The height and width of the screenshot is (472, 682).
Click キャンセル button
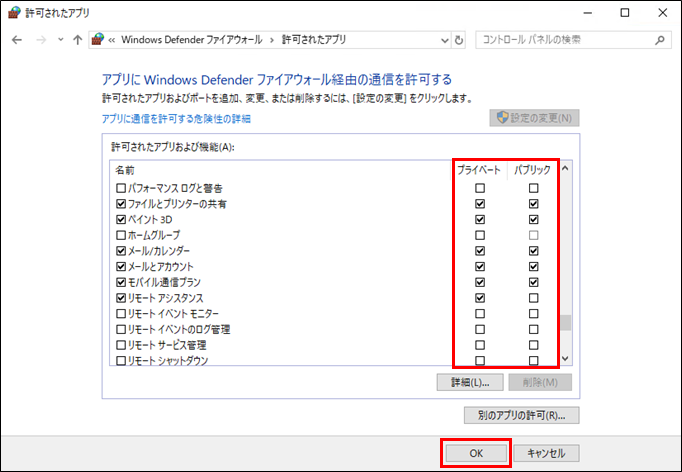tap(546, 453)
